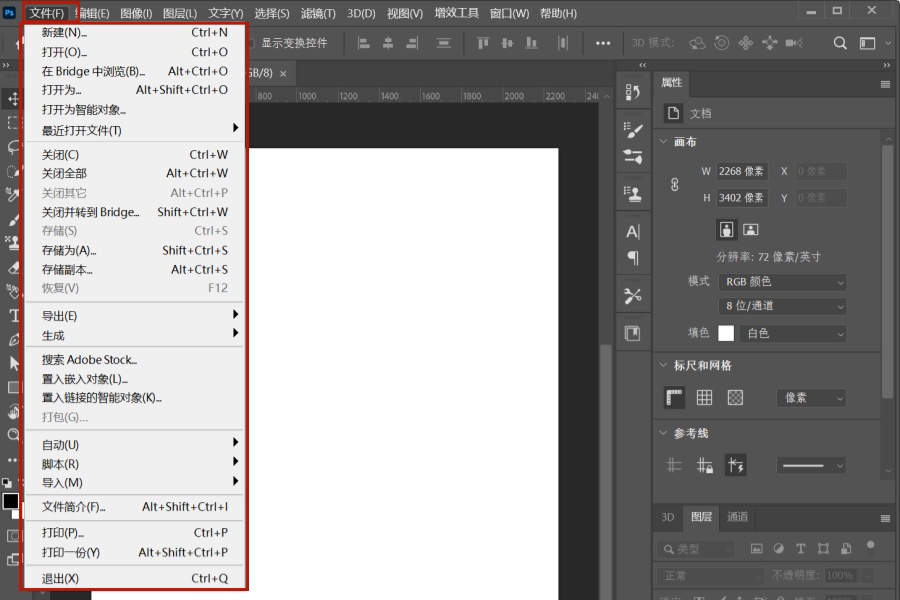
Task: Switch to the 通道 tab
Action: (738, 517)
